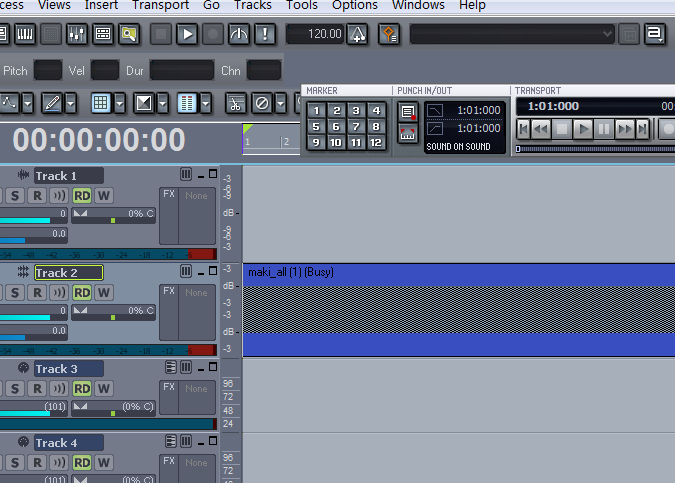Select the pencil draw tool

point(52,103)
